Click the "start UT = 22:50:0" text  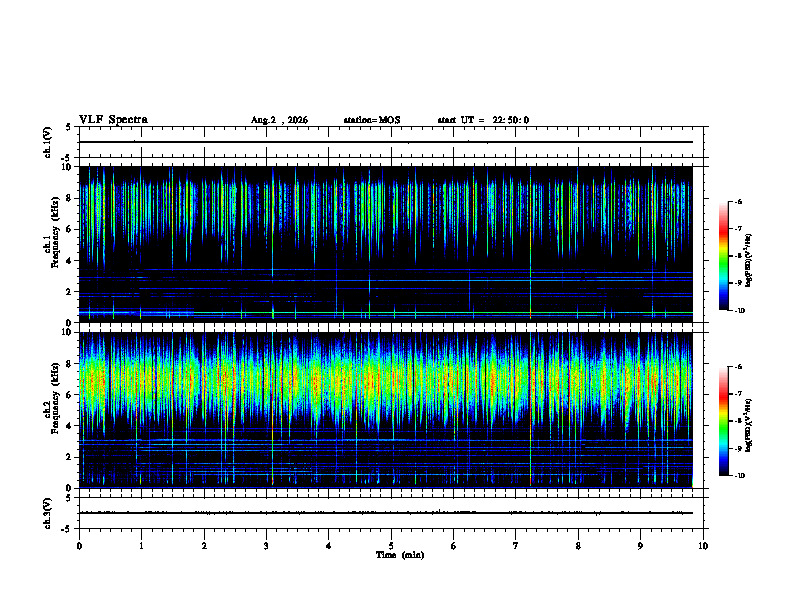pos(483,120)
